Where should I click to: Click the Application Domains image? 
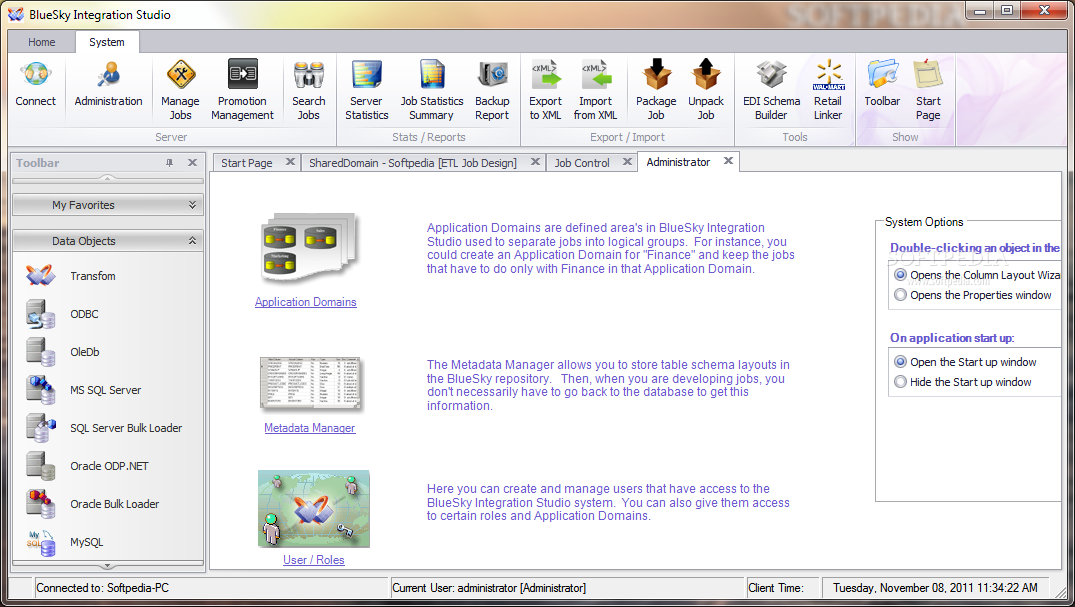[x=310, y=248]
